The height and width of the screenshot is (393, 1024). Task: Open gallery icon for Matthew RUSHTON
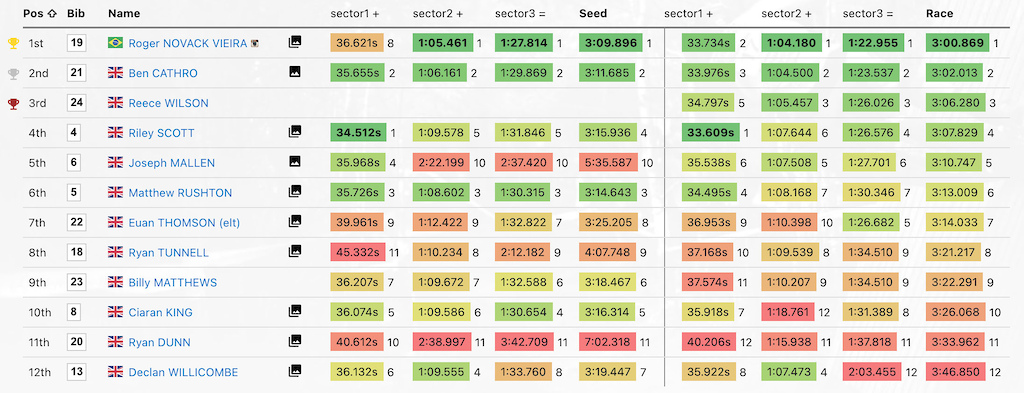click(295, 192)
